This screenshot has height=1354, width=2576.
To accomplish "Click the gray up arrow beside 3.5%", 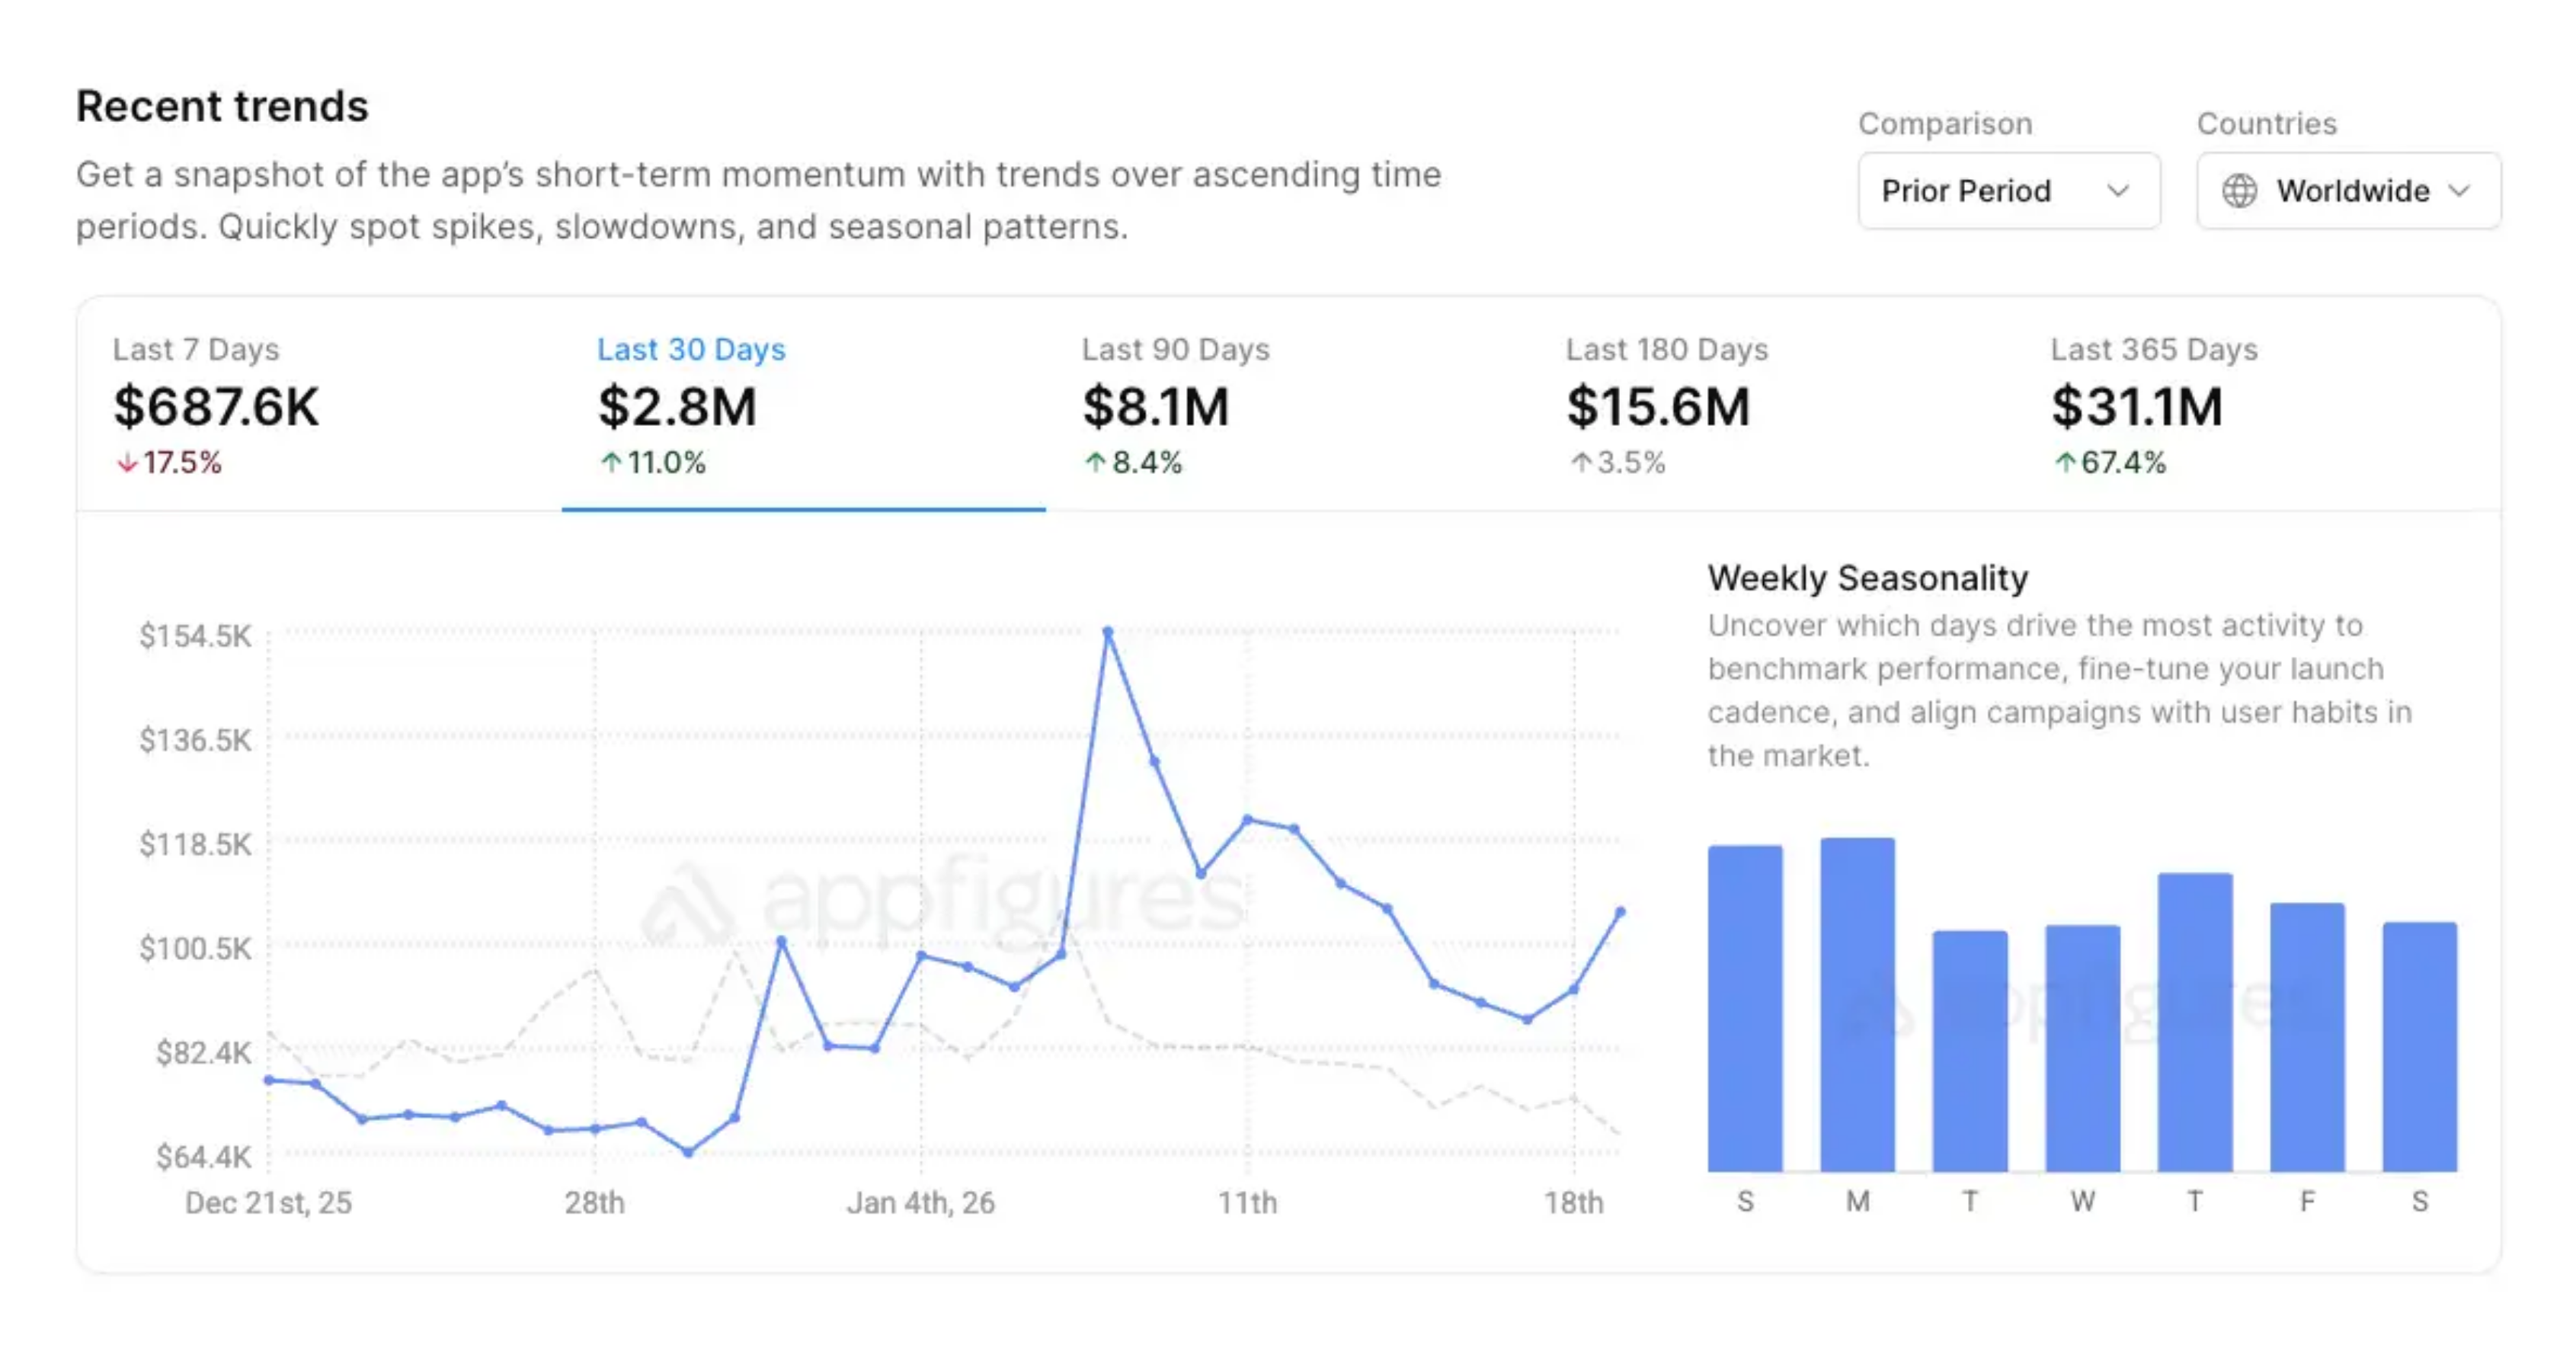I will click(x=1580, y=463).
